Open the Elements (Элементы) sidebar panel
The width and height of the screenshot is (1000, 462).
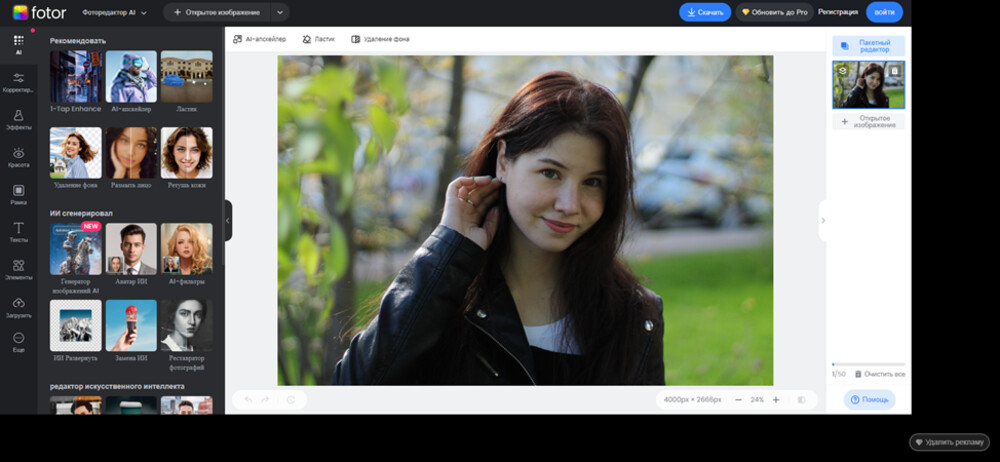click(x=18, y=269)
